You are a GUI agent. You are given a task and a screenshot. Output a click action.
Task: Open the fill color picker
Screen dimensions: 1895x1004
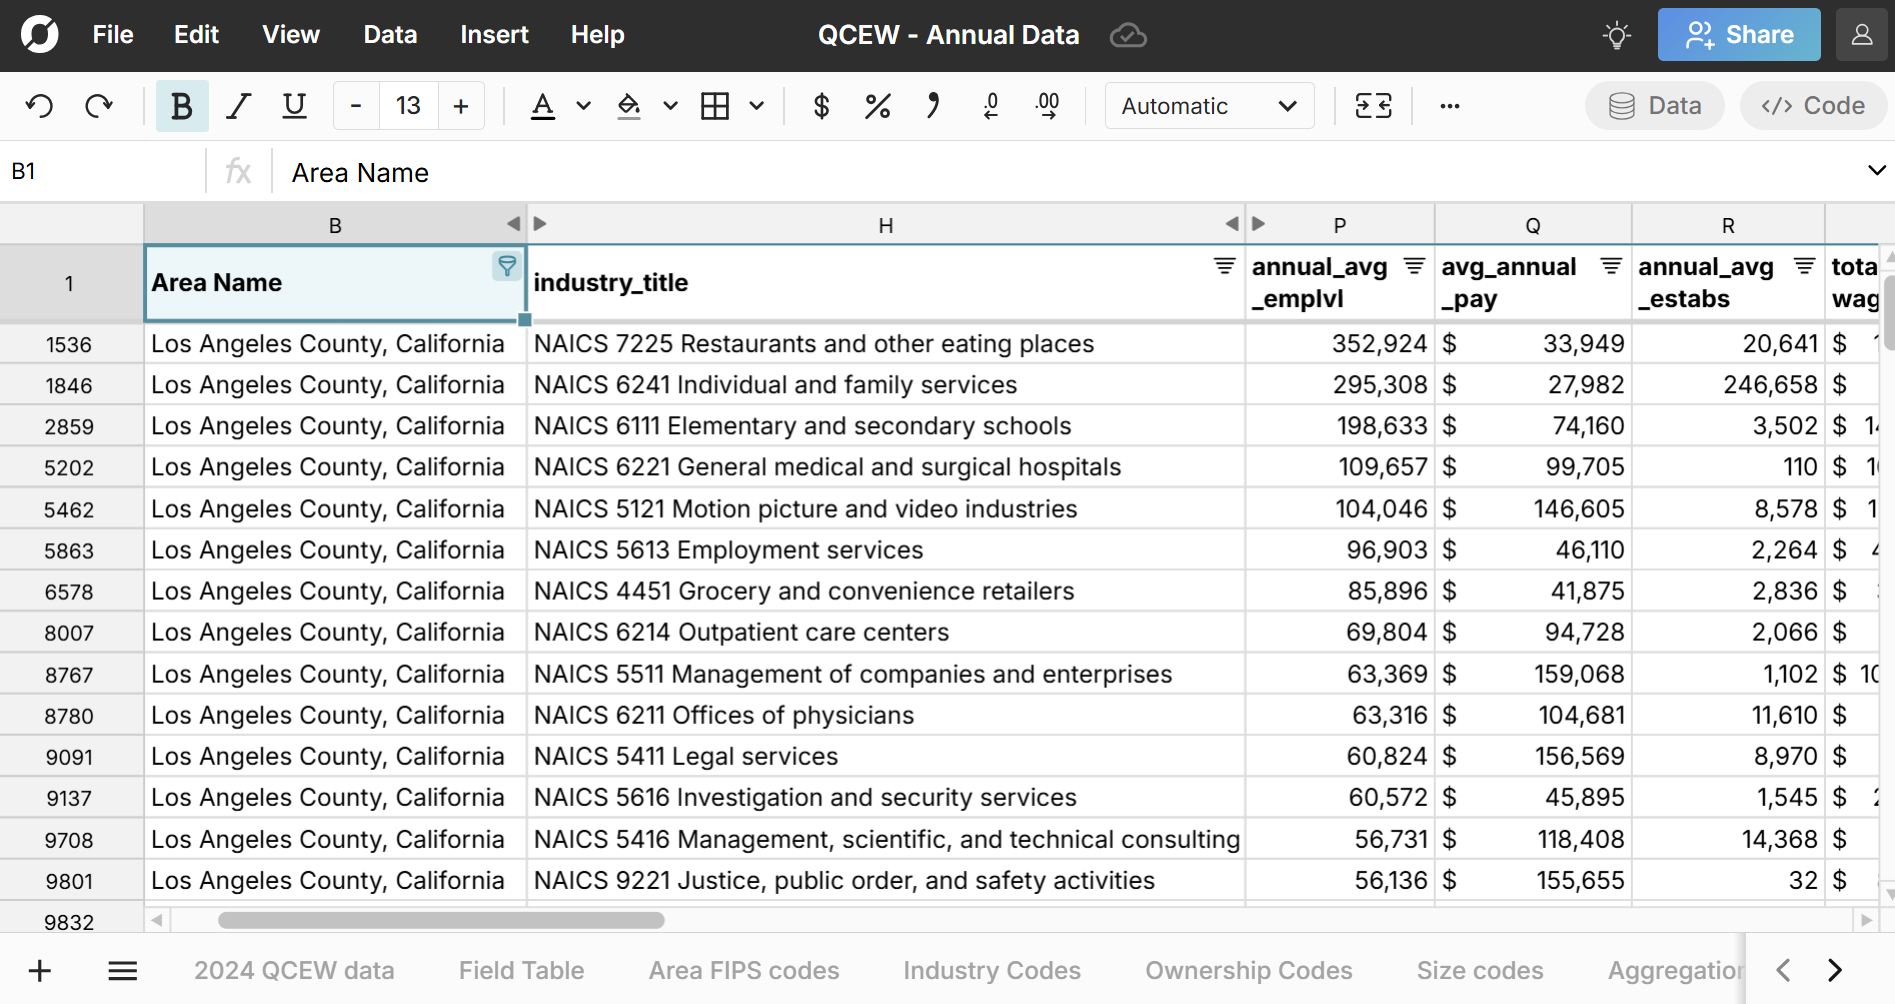coord(629,106)
